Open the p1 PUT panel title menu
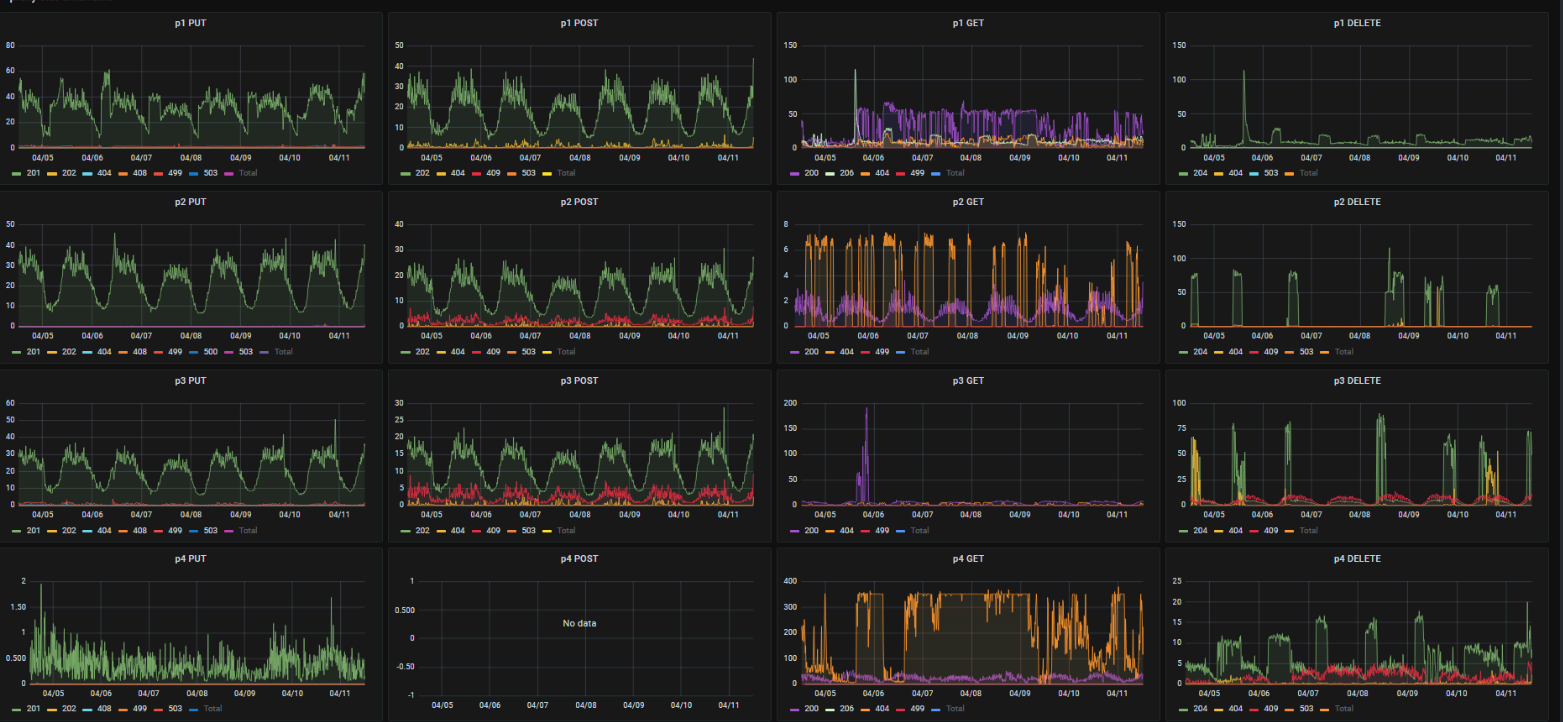The height and width of the screenshot is (722, 1563). coord(190,22)
